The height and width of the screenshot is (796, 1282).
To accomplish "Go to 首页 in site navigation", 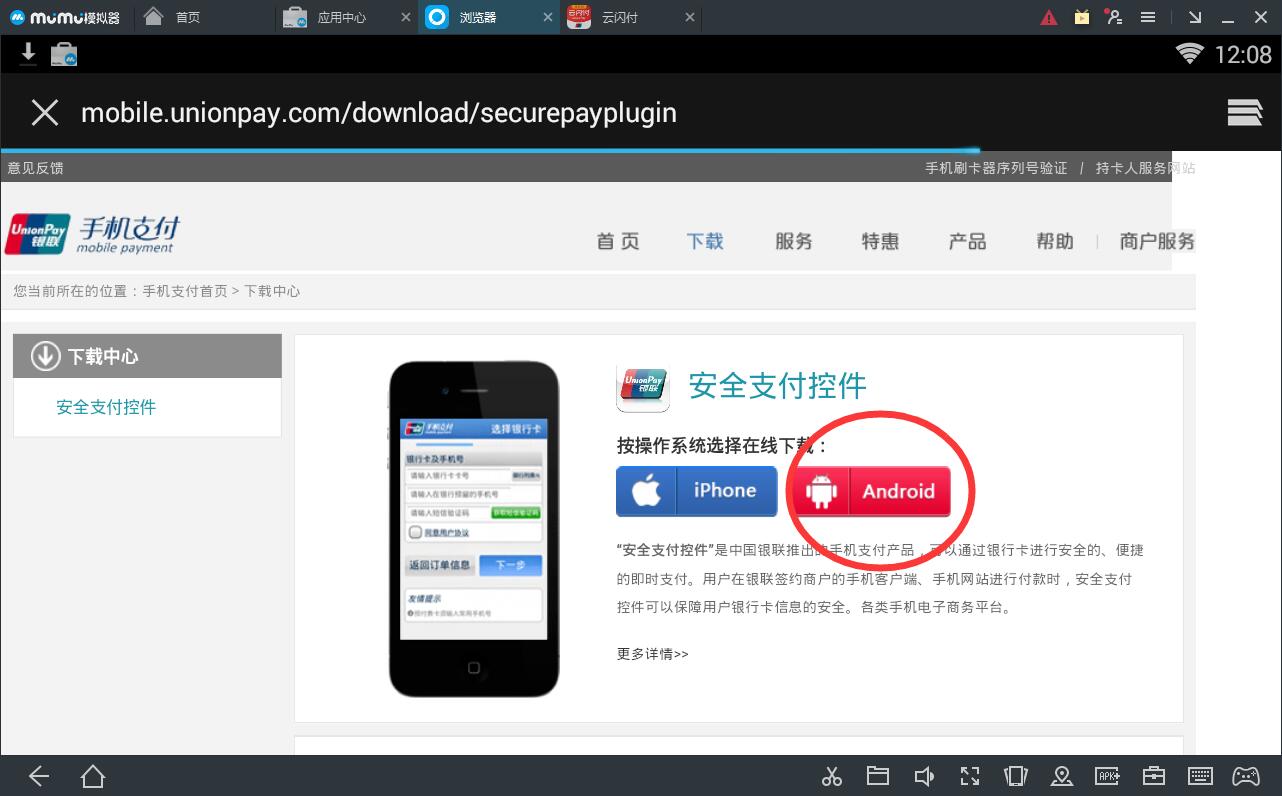I will tap(618, 241).
